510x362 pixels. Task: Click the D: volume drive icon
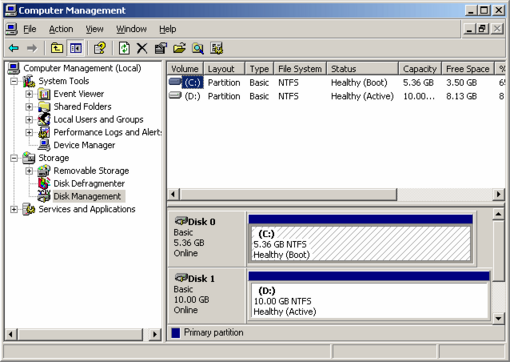click(175, 96)
